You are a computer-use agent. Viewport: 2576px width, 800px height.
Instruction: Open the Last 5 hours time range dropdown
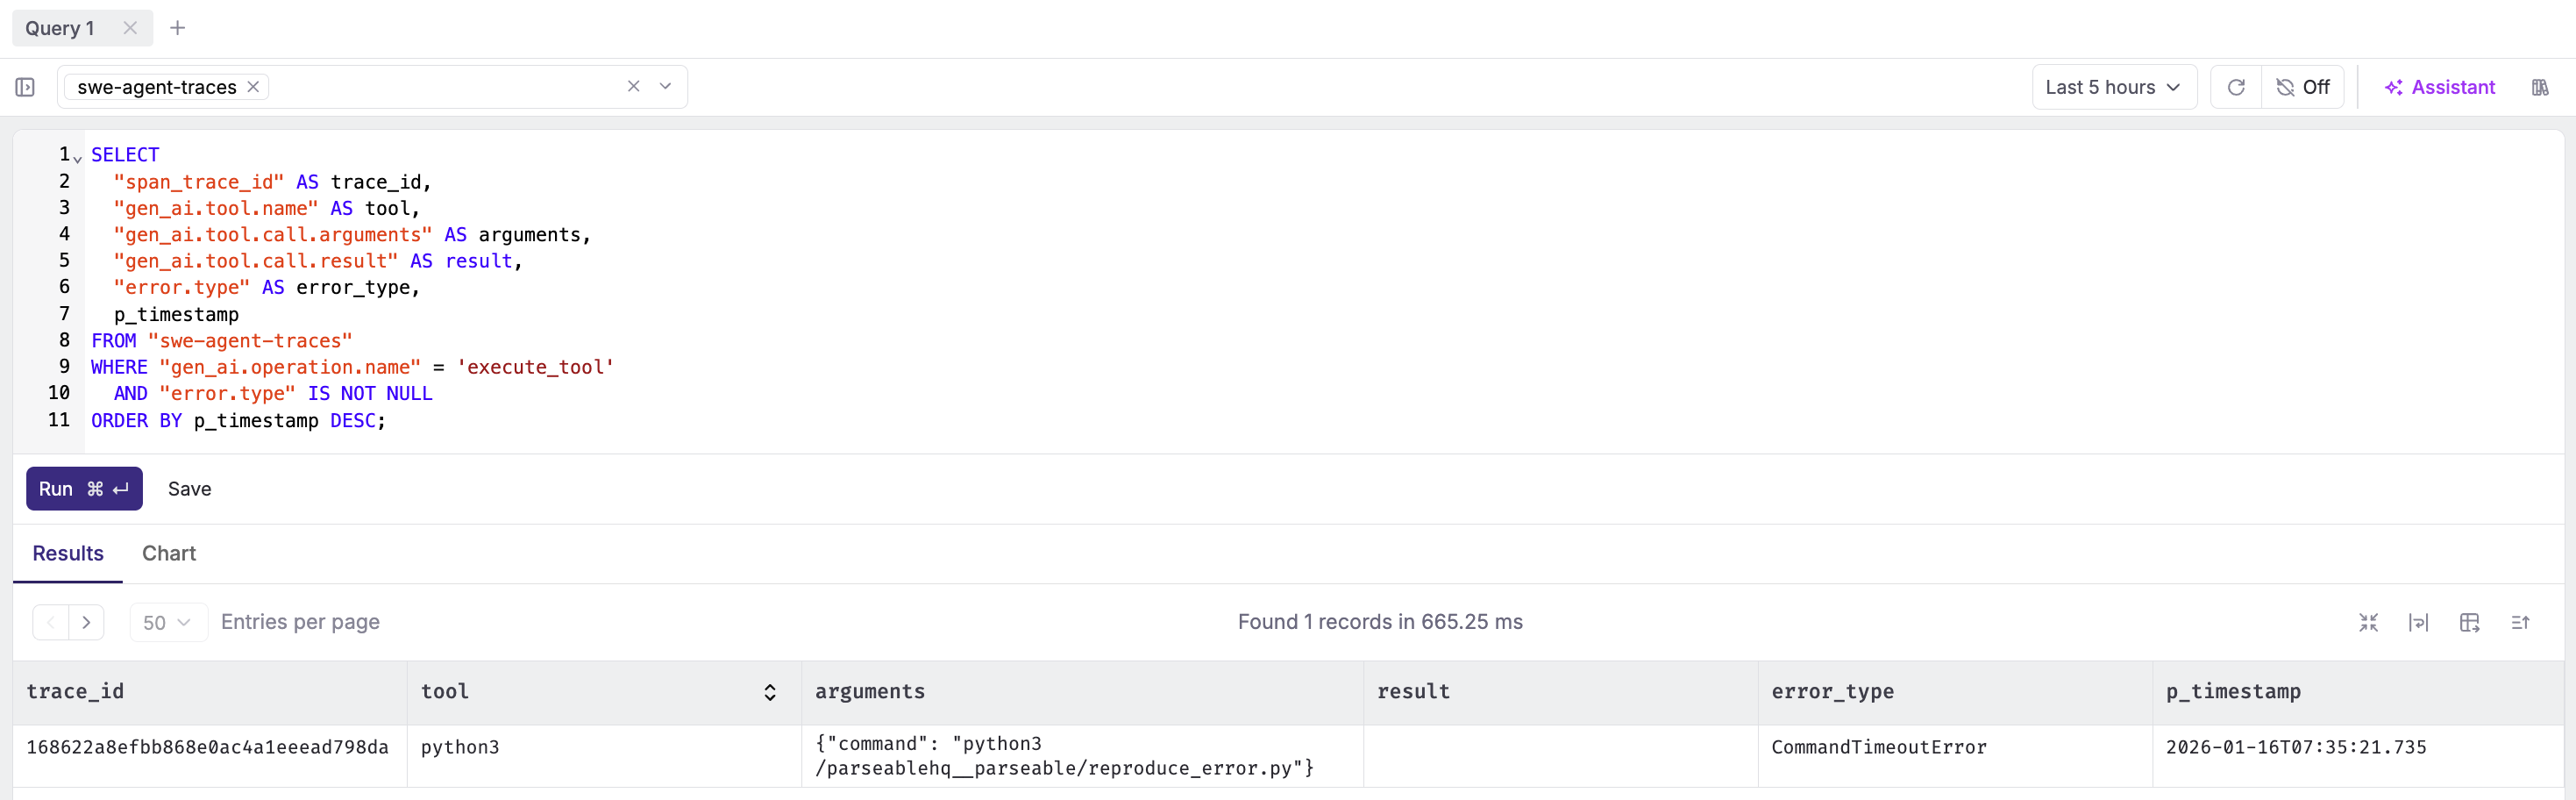pos(2113,88)
